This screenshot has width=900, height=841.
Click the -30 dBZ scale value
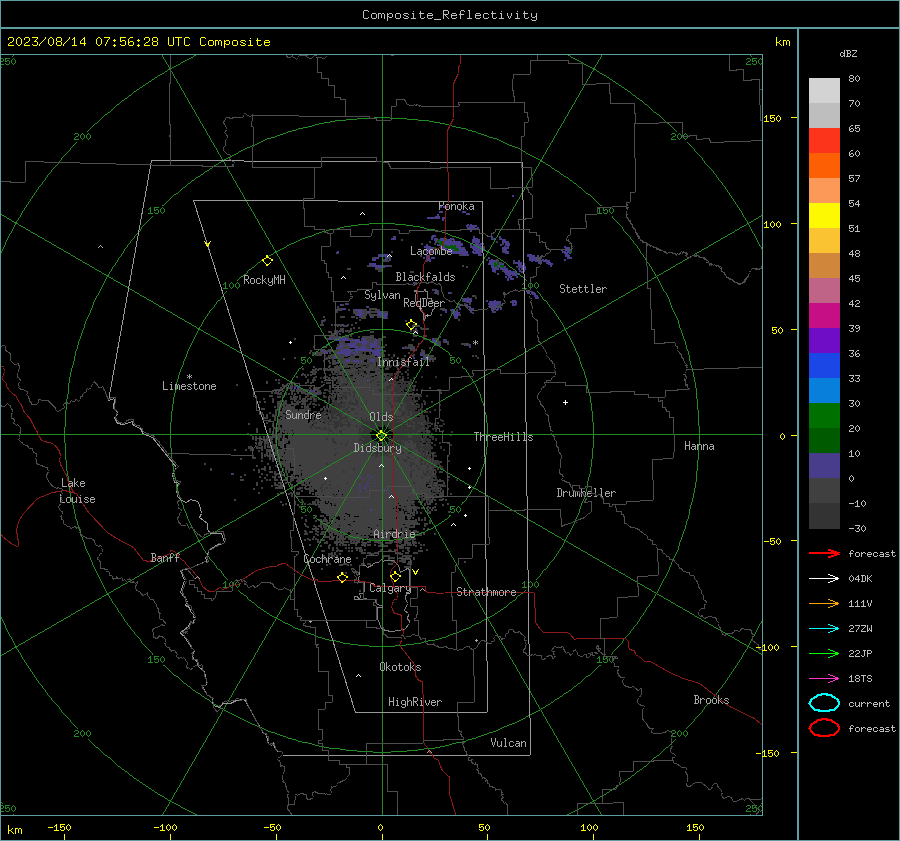(858, 528)
